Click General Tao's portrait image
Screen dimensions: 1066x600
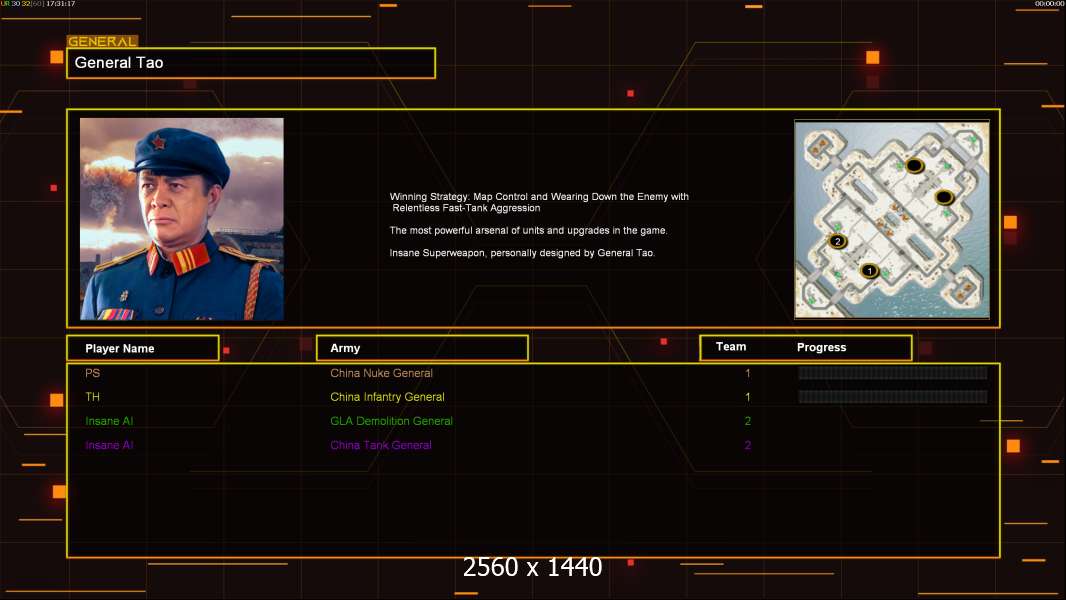[x=182, y=219]
